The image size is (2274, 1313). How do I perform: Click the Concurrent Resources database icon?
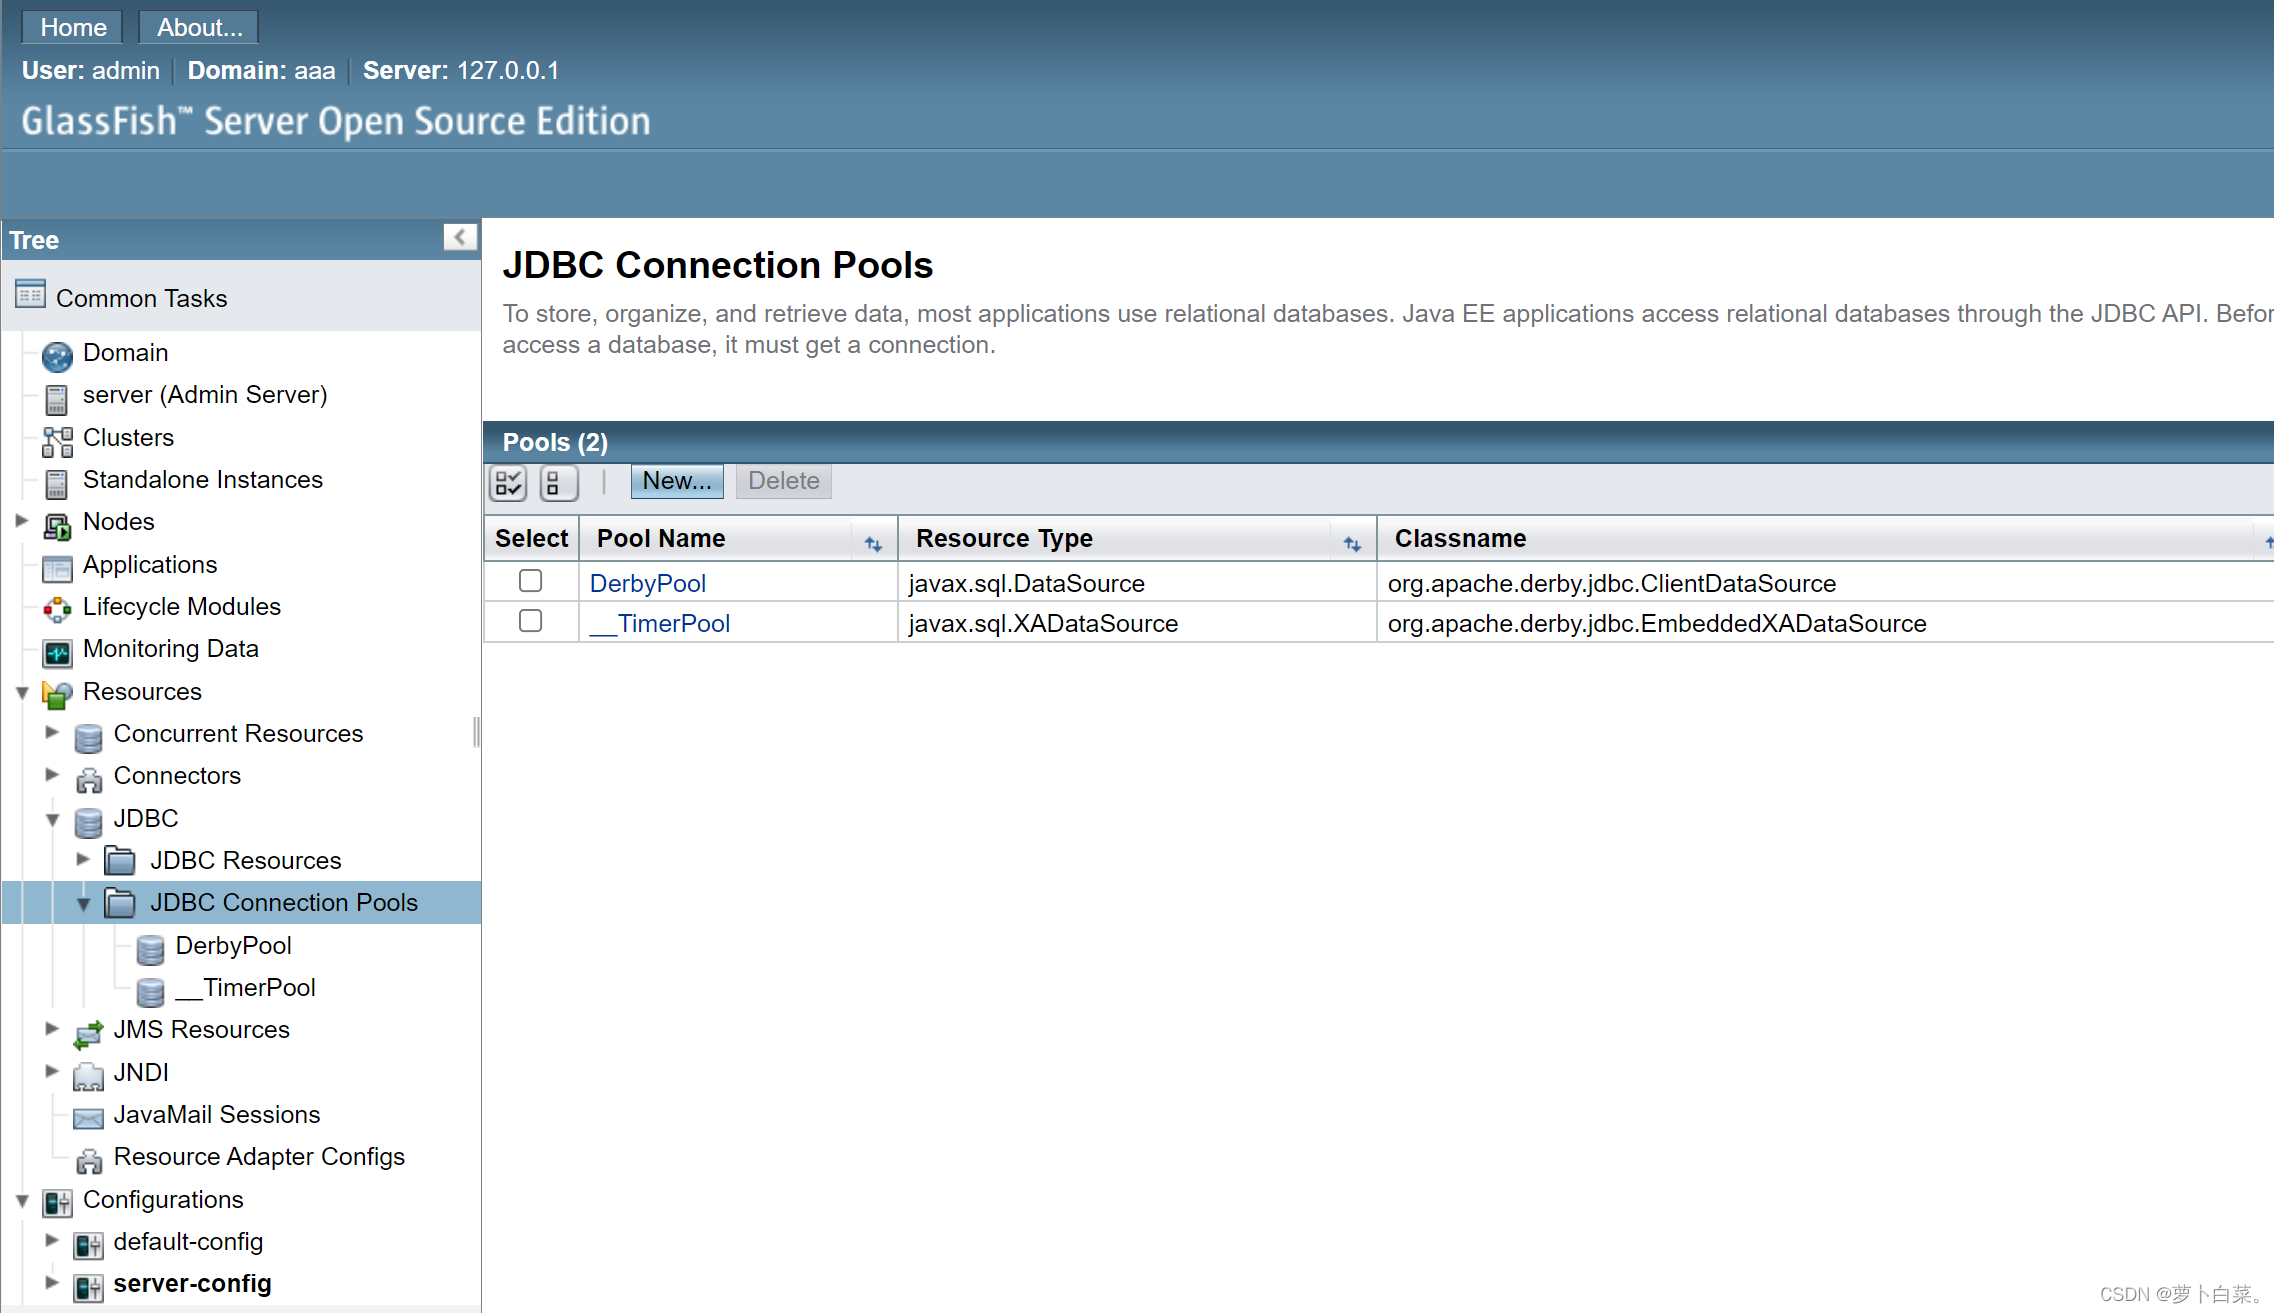point(88,737)
